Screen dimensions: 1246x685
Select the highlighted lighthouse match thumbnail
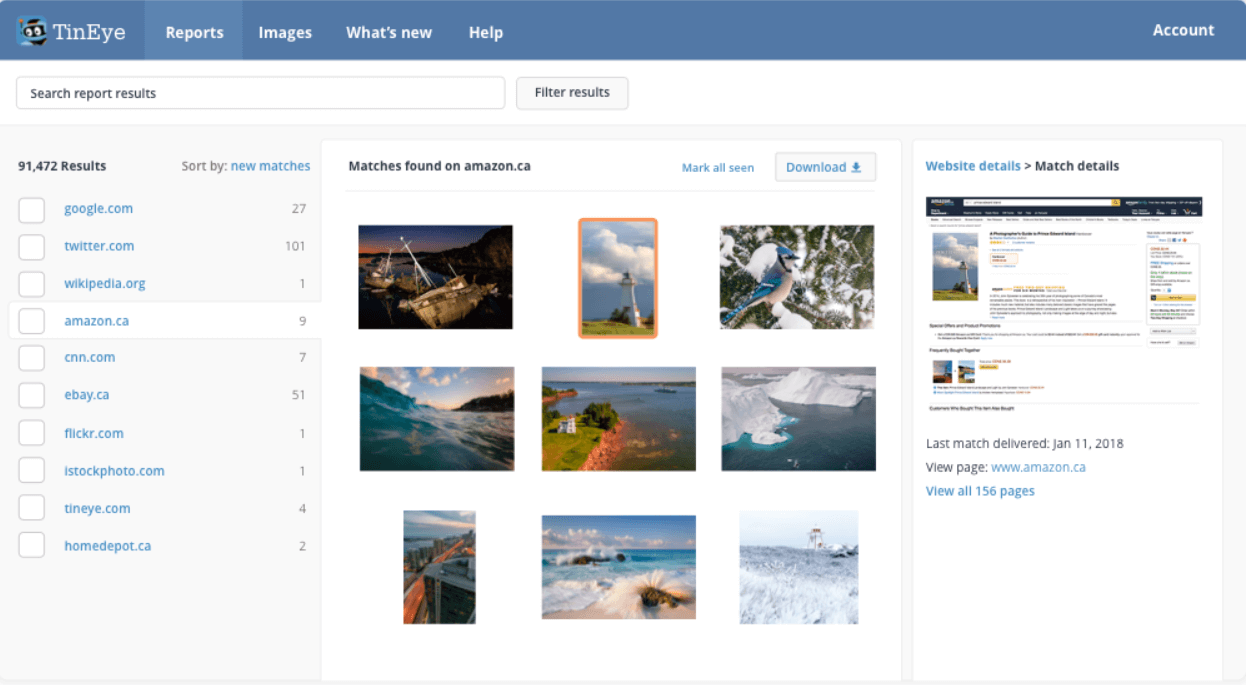618,278
